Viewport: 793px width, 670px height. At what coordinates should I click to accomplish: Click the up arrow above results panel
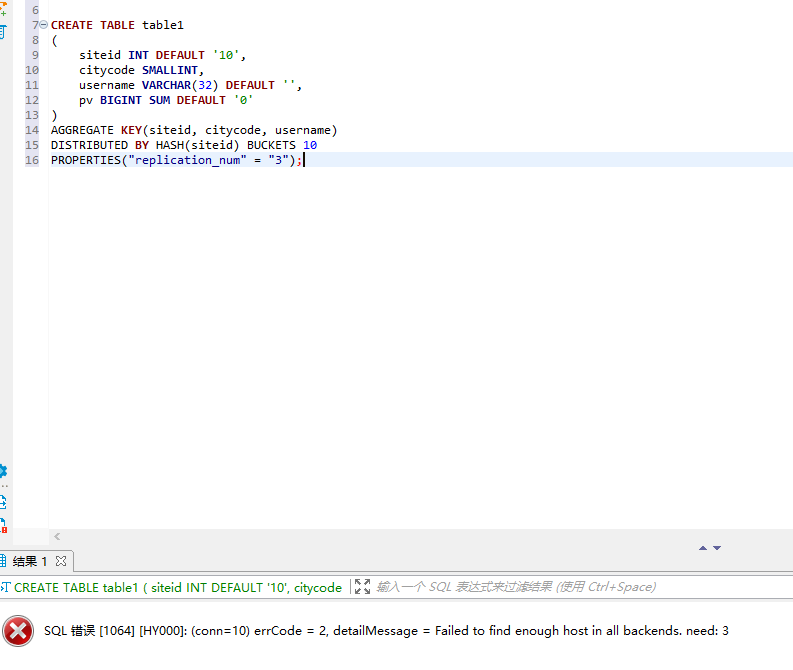703,548
